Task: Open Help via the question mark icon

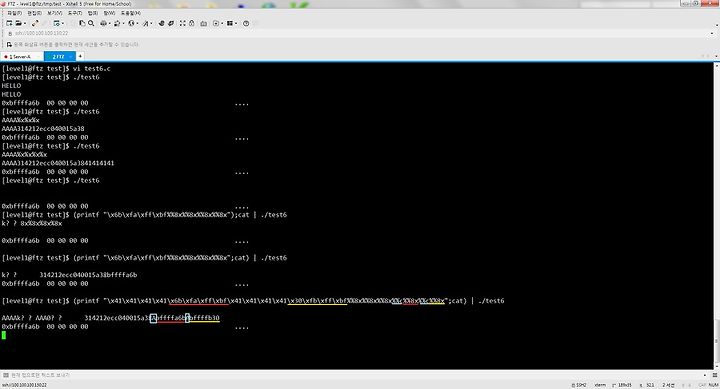Action: (x=246, y=23)
